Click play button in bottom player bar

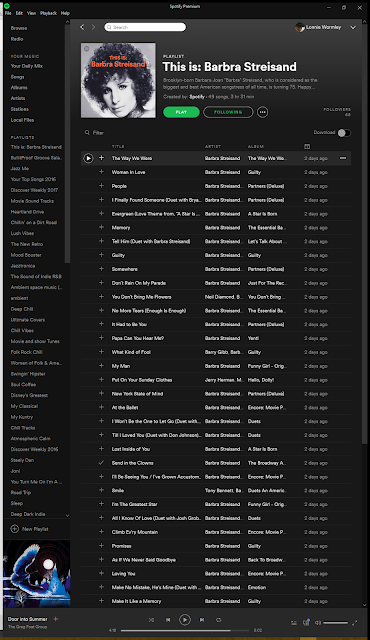pyautogui.click(x=185, y=620)
